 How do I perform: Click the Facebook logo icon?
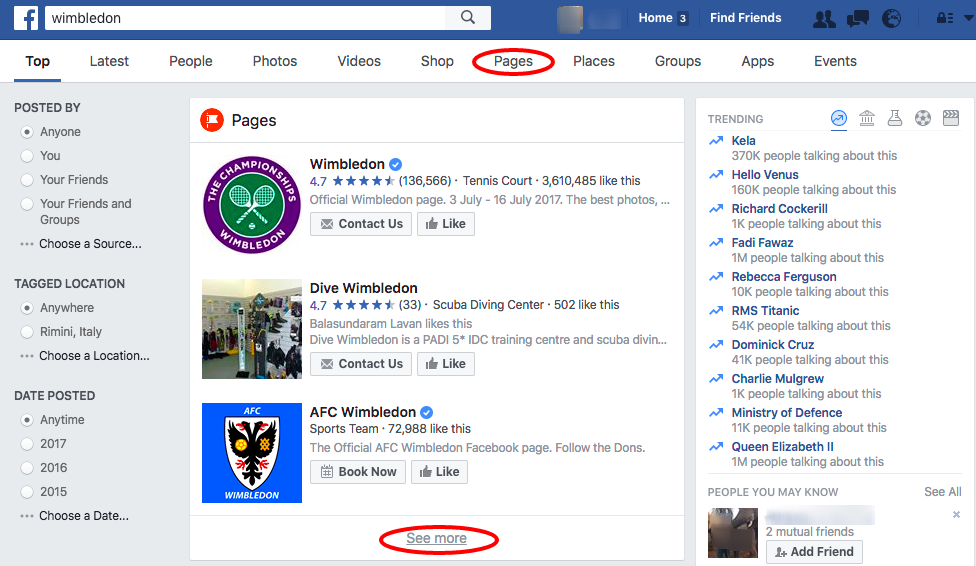click(26, 18)
